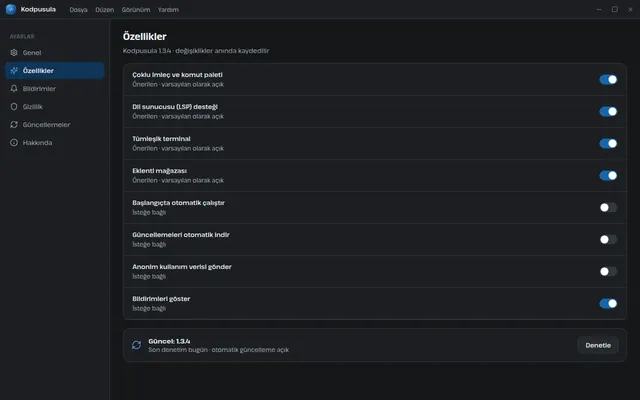Open the Dosya menu

coord(78,9)
